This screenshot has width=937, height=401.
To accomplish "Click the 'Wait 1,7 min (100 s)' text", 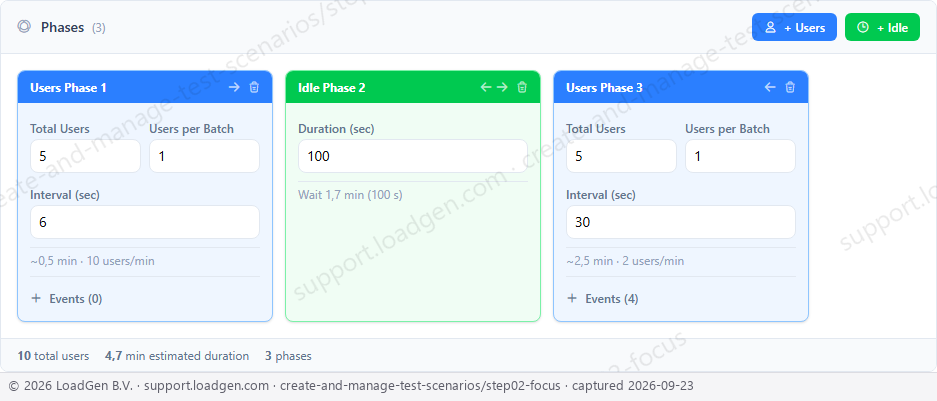I will 350,195.
